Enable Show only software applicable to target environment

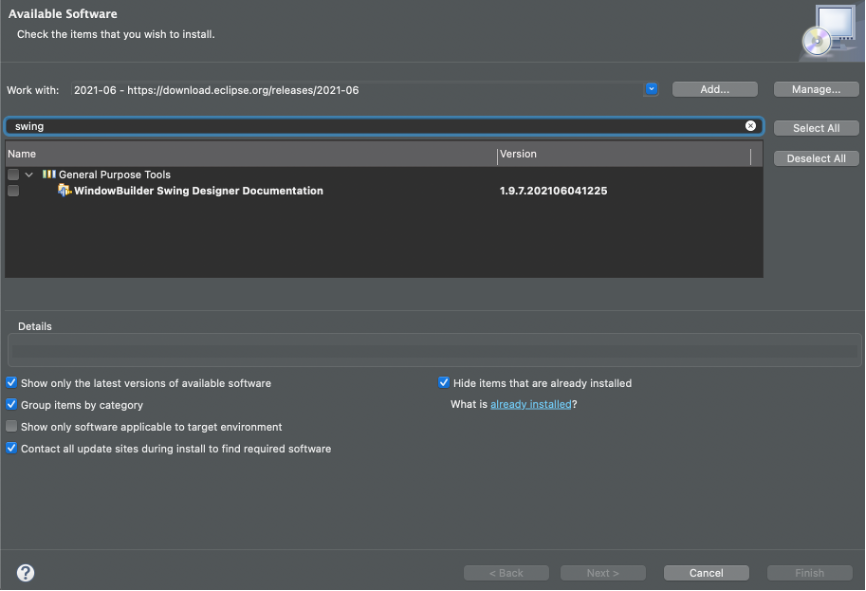tap(11, 426)
